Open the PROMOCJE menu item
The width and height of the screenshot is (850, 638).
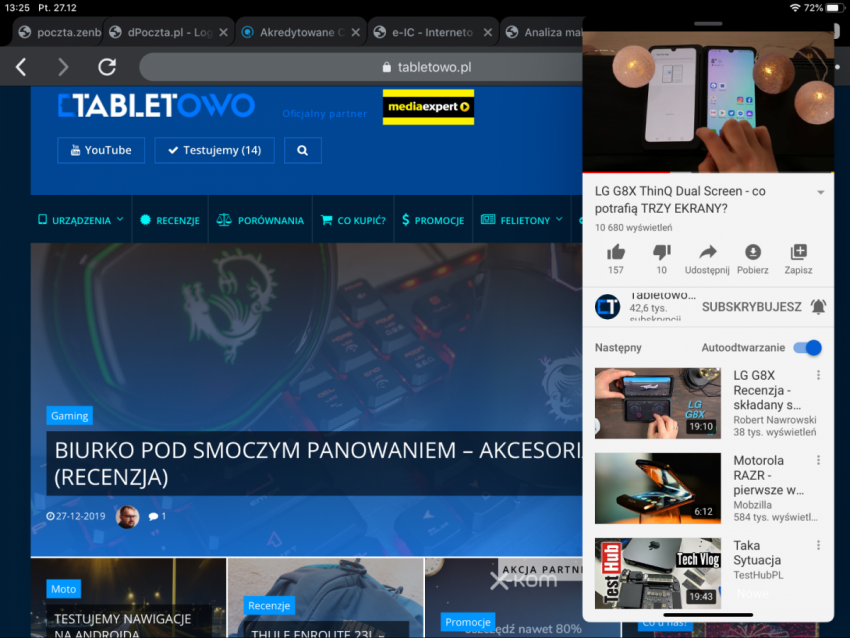pos(433,220)
